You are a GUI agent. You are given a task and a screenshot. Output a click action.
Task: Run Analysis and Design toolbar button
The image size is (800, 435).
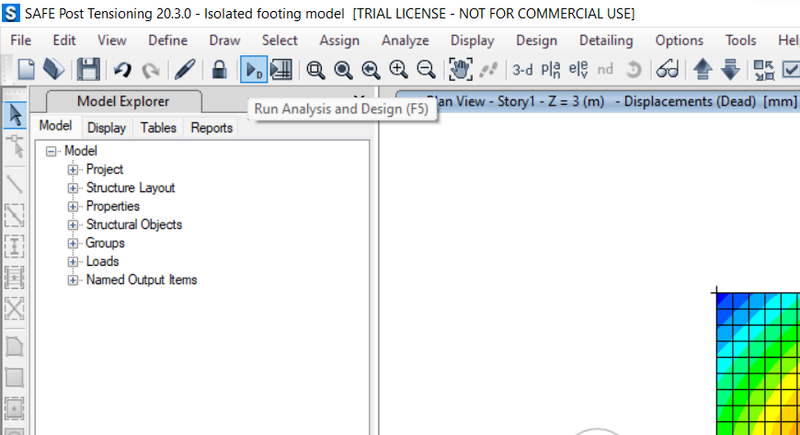pos(254,70)
